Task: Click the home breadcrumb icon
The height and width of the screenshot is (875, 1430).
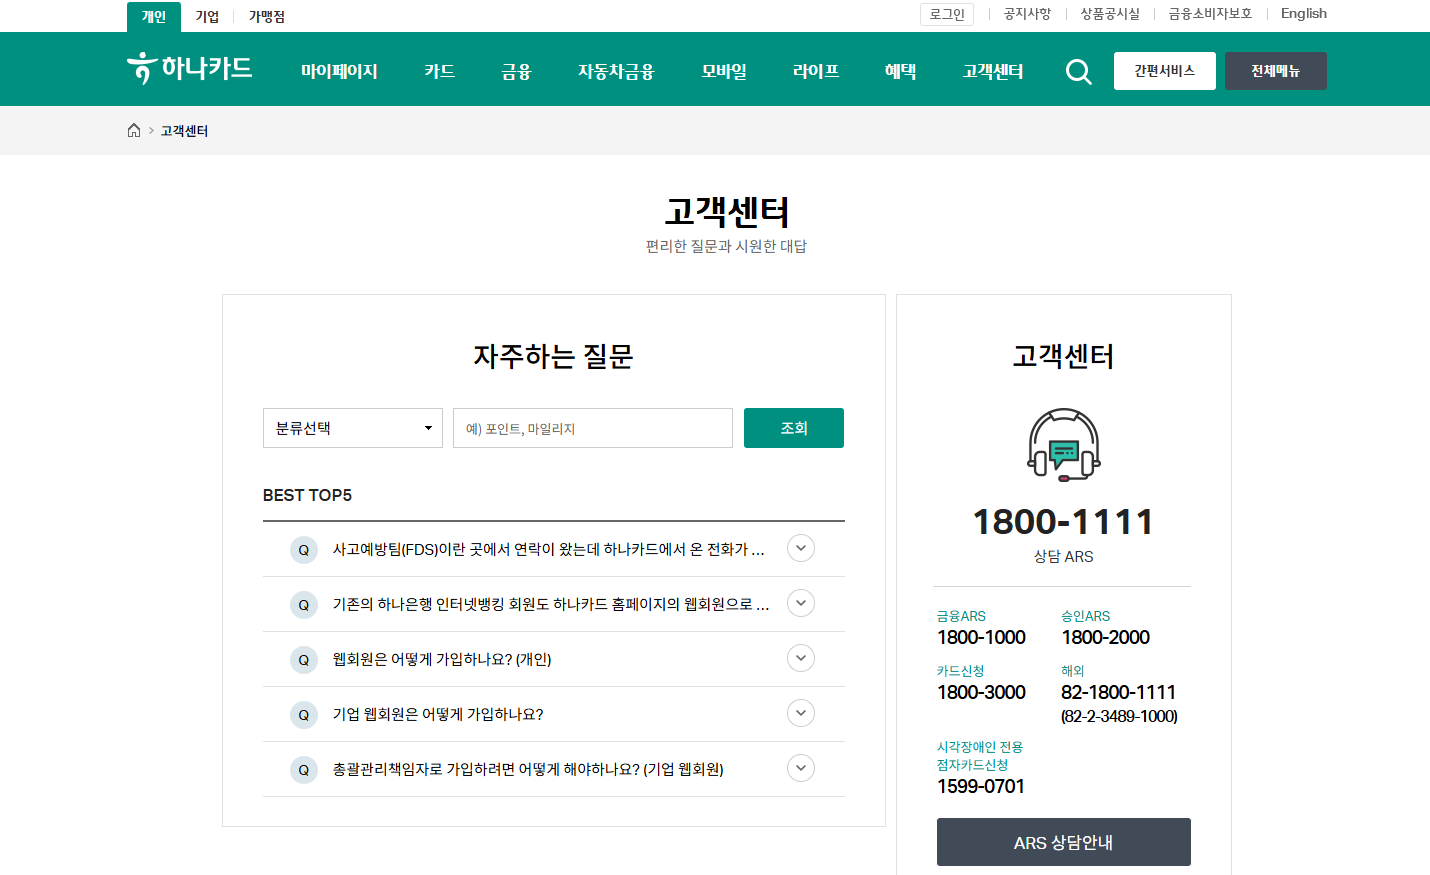Action: pos(134,130)
